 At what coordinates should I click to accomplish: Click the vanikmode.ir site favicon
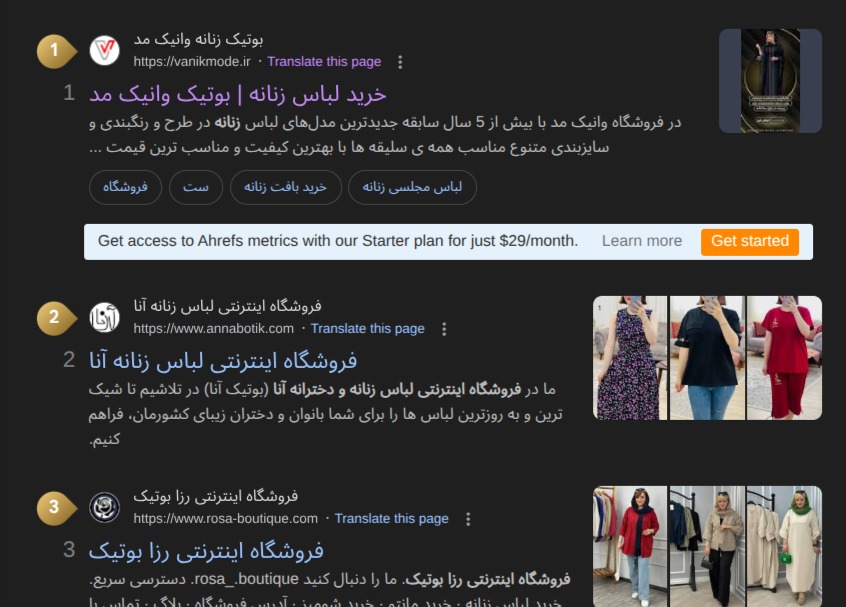[104, 50]
